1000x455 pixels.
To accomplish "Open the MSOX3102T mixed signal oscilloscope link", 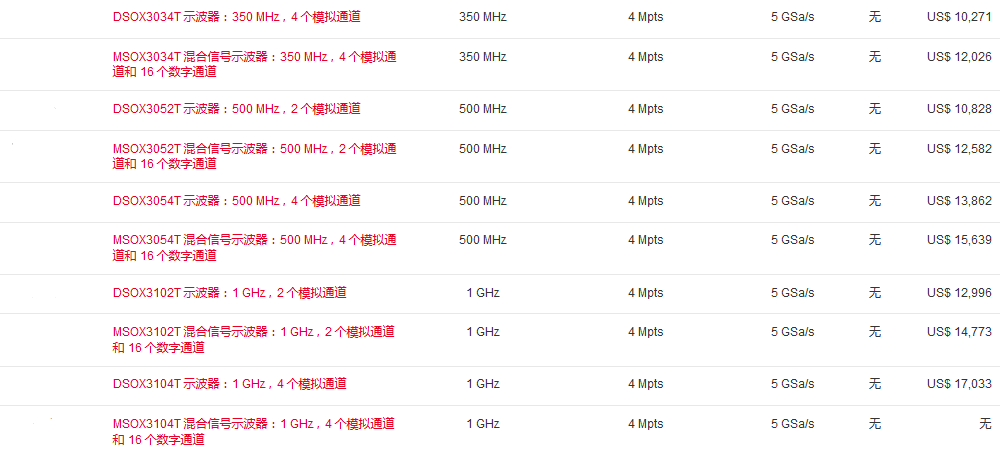I will click(x=253, y=332).
